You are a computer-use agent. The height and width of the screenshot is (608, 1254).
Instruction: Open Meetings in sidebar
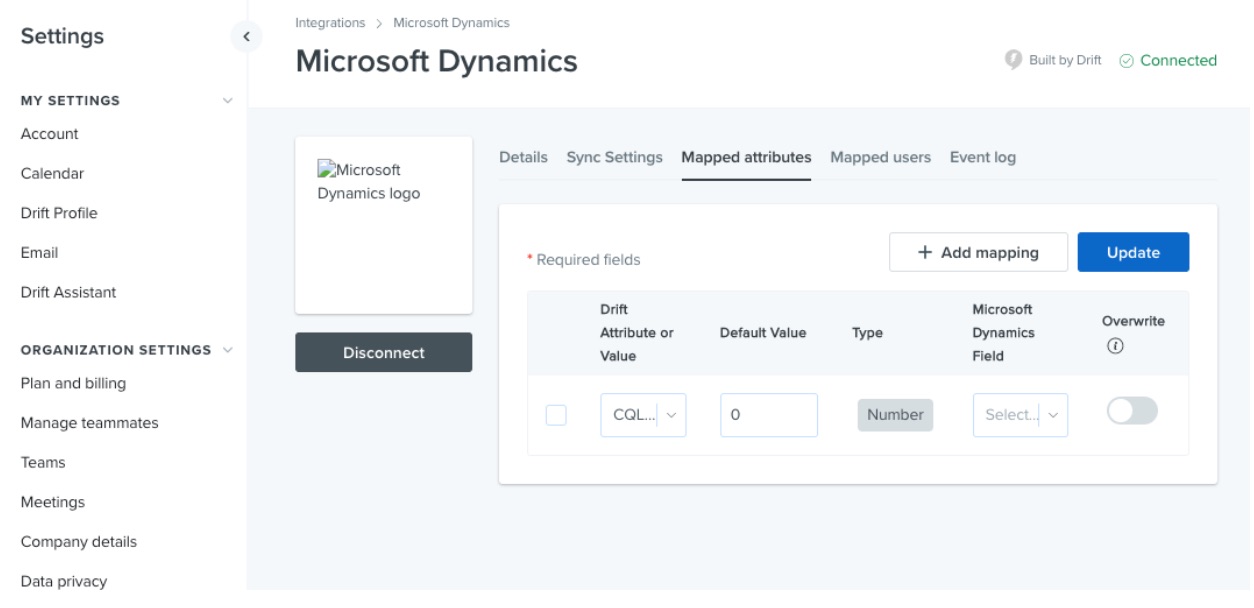click(x=53, y=502)
